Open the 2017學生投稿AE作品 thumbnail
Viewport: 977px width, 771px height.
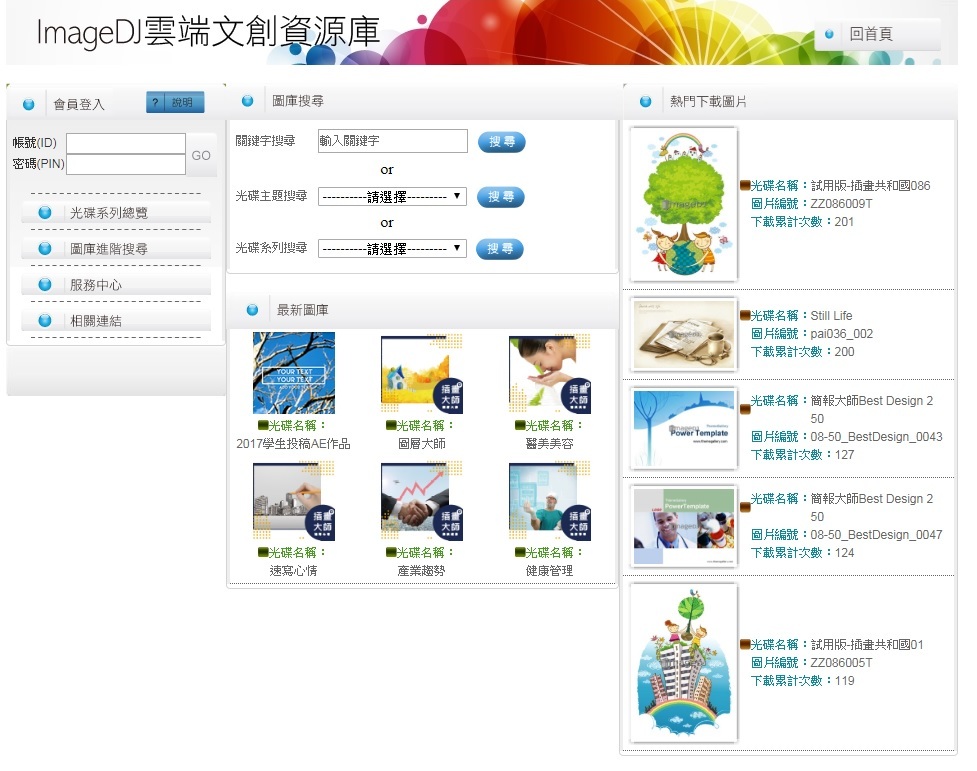(x=294, y=373)
